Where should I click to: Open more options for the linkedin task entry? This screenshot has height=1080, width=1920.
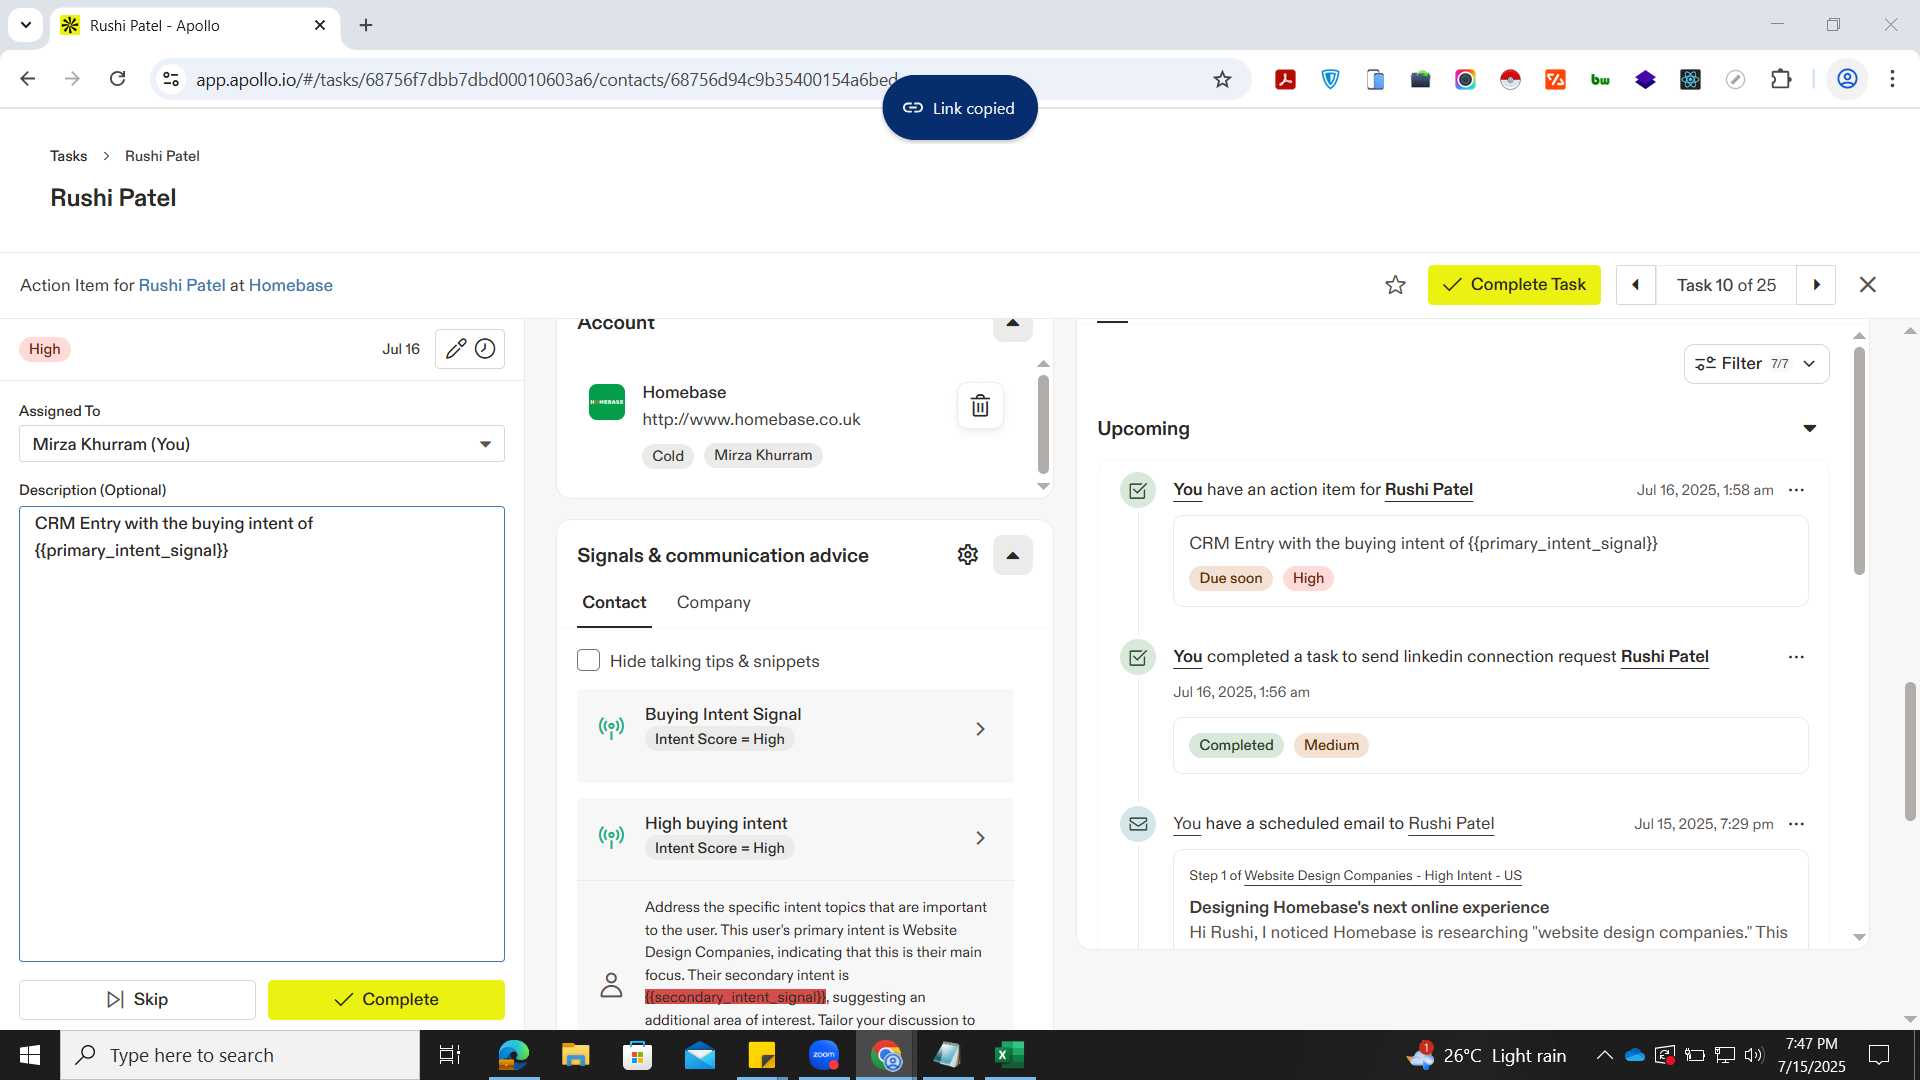click(x=1796, y=657)
